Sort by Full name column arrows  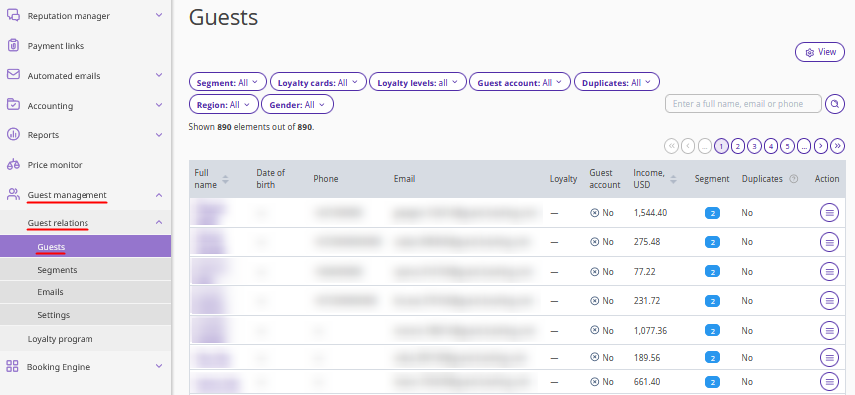(x=225, y=179)
